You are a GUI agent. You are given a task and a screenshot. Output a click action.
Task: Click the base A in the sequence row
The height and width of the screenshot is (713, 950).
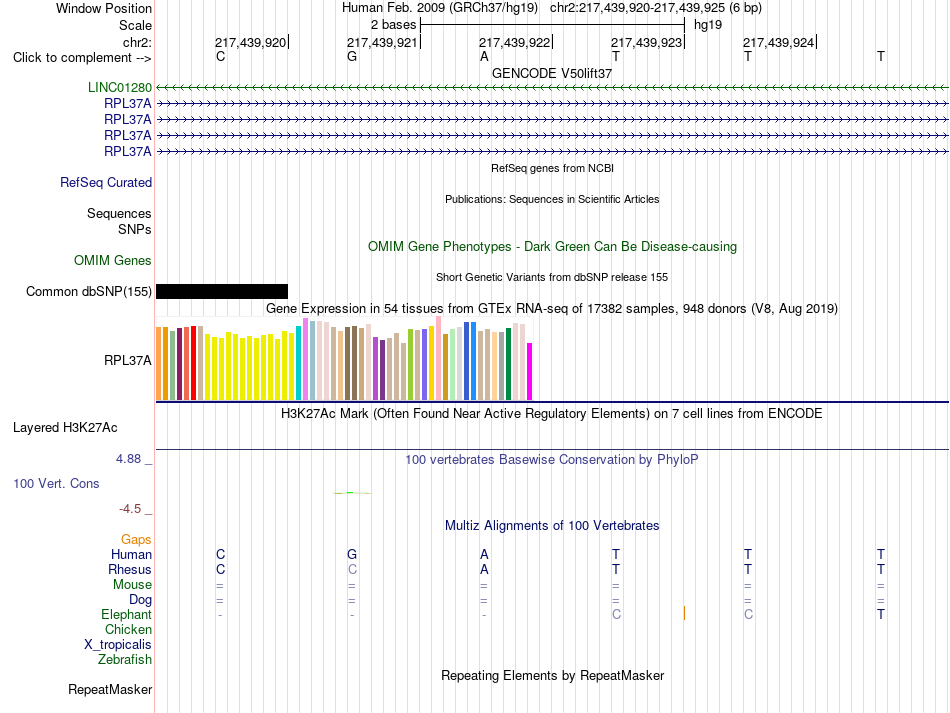[484, 56]
